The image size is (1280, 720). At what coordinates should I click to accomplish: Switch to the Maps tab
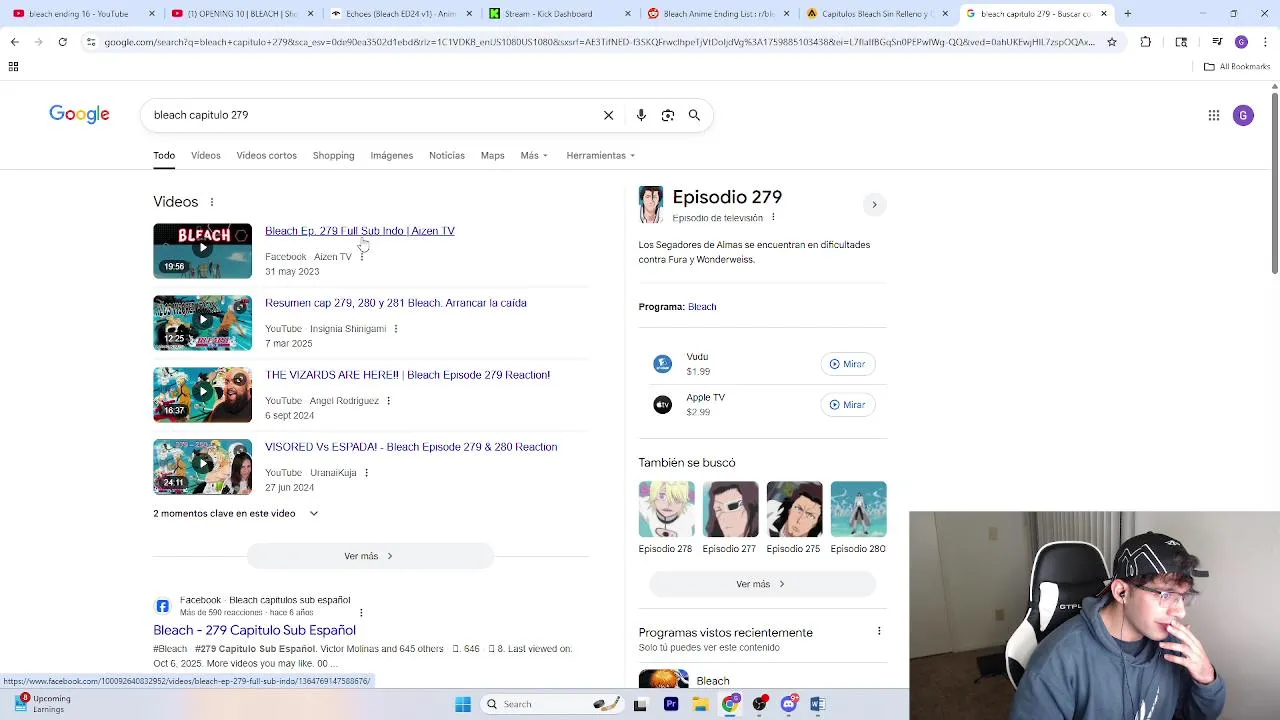[x=493, y=155]
